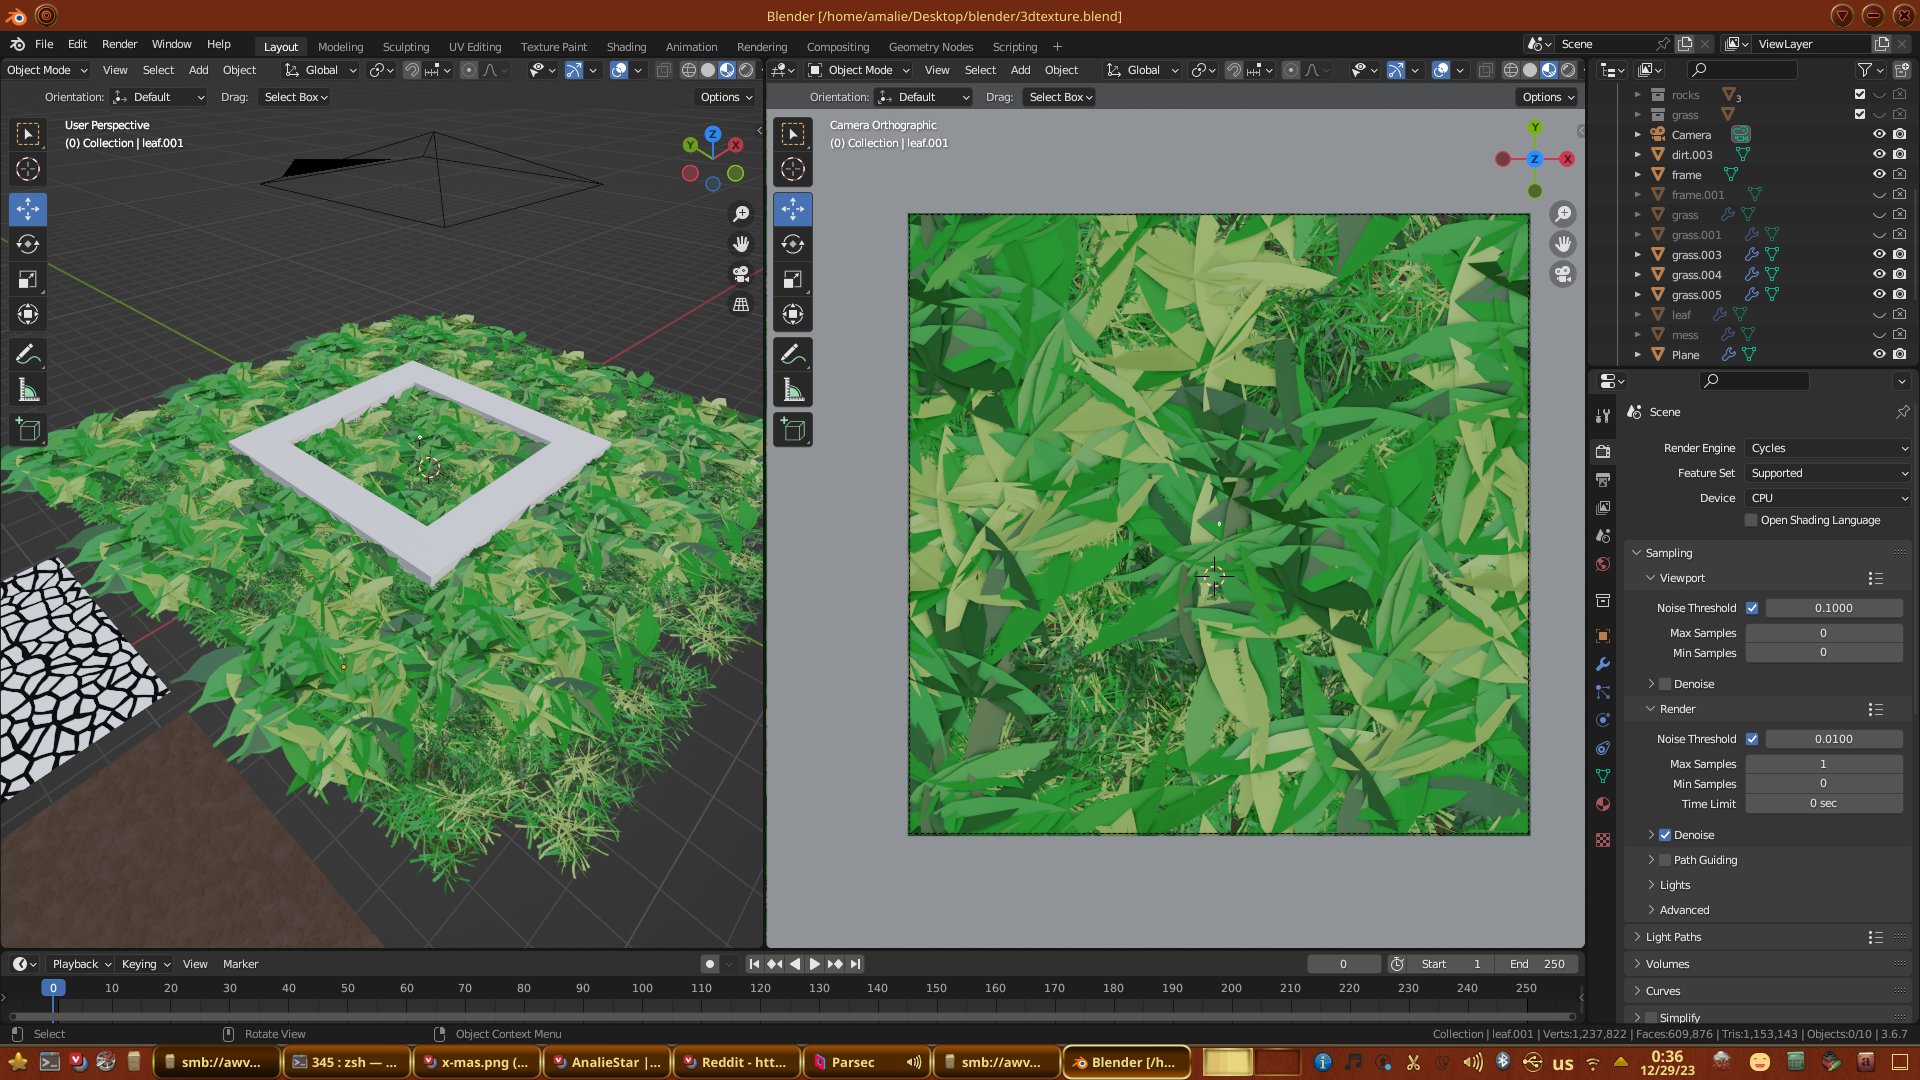Hide grass.003 in viewport via eye icon
Image resolution: width=1920 pixels, height=1080 pixels.
click(x=1879, y=254)
